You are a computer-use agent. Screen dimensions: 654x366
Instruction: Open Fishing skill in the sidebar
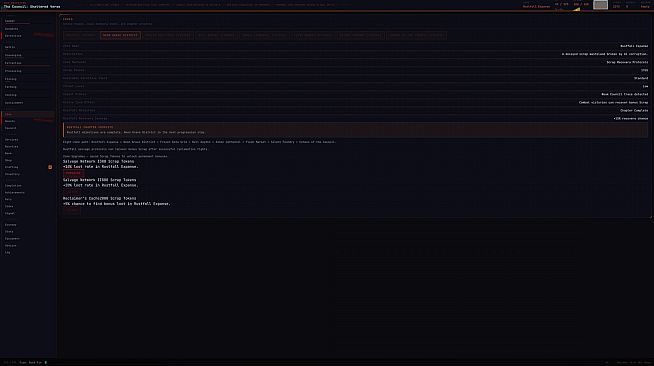click(x=11, y=79)
